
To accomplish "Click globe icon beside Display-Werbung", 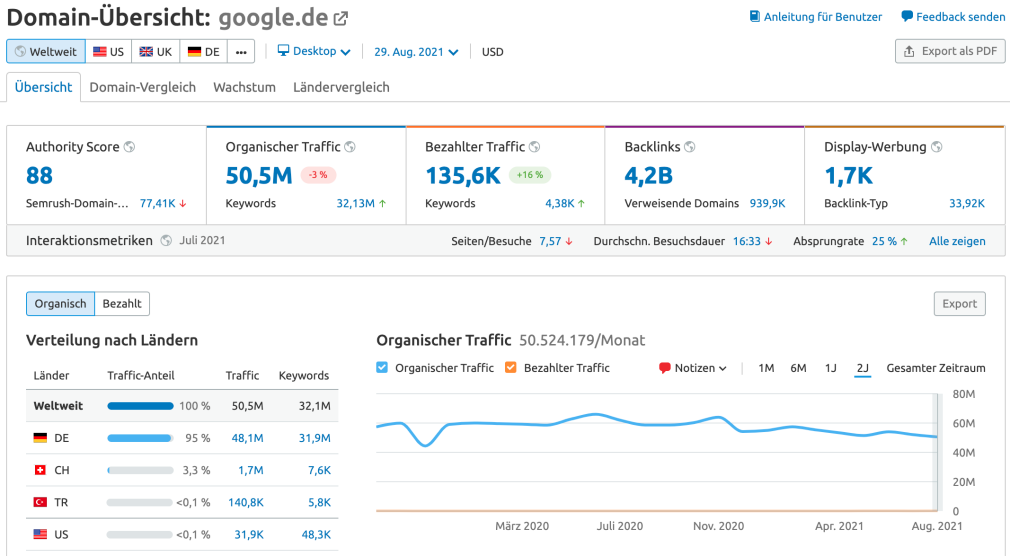I will point(937,147).
